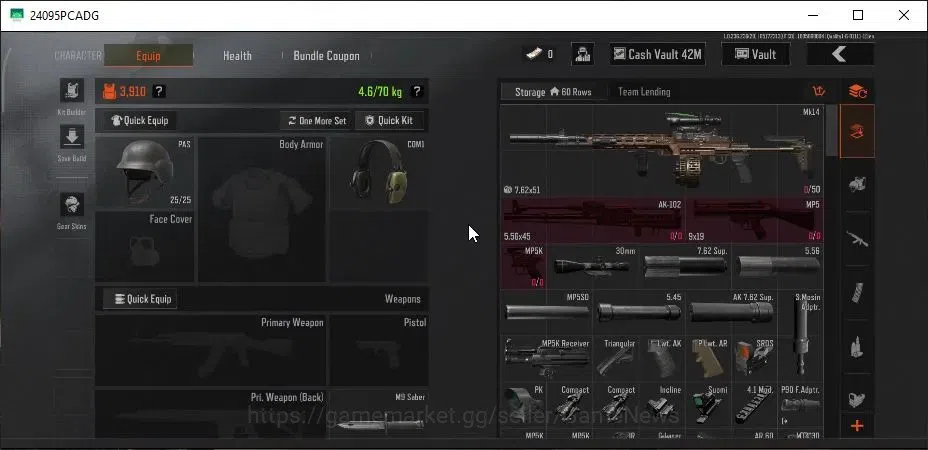Select the P90 F.Adptr. item
Image resolution: width=928 pixels, height=450 pixels.
[801, 405]
